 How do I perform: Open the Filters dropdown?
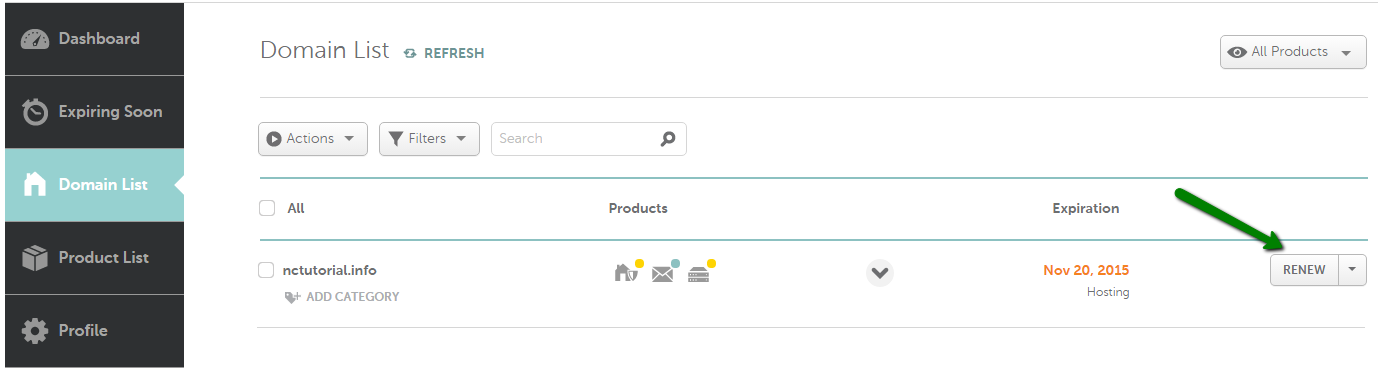[x=429, y=139]
